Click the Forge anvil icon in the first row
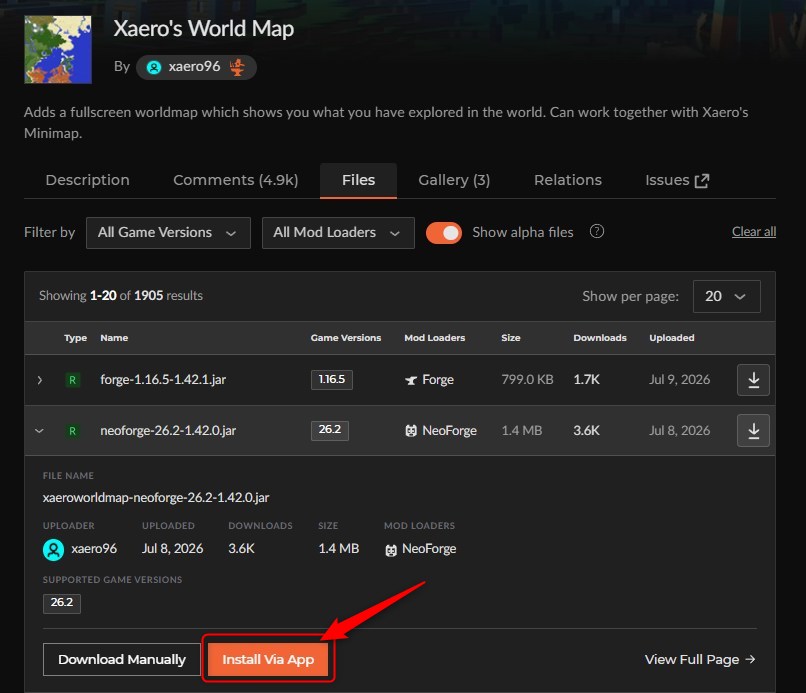The width and height of the screenshot is (806, 693). coord(411,380)
